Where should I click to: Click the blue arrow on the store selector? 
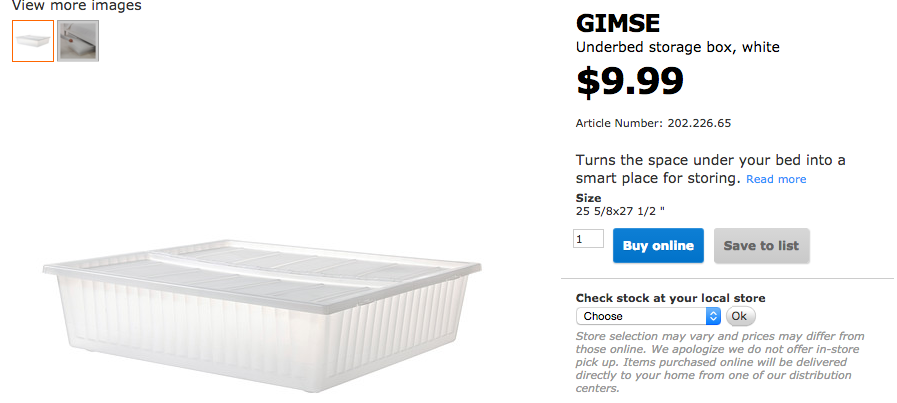pos(713,316)
